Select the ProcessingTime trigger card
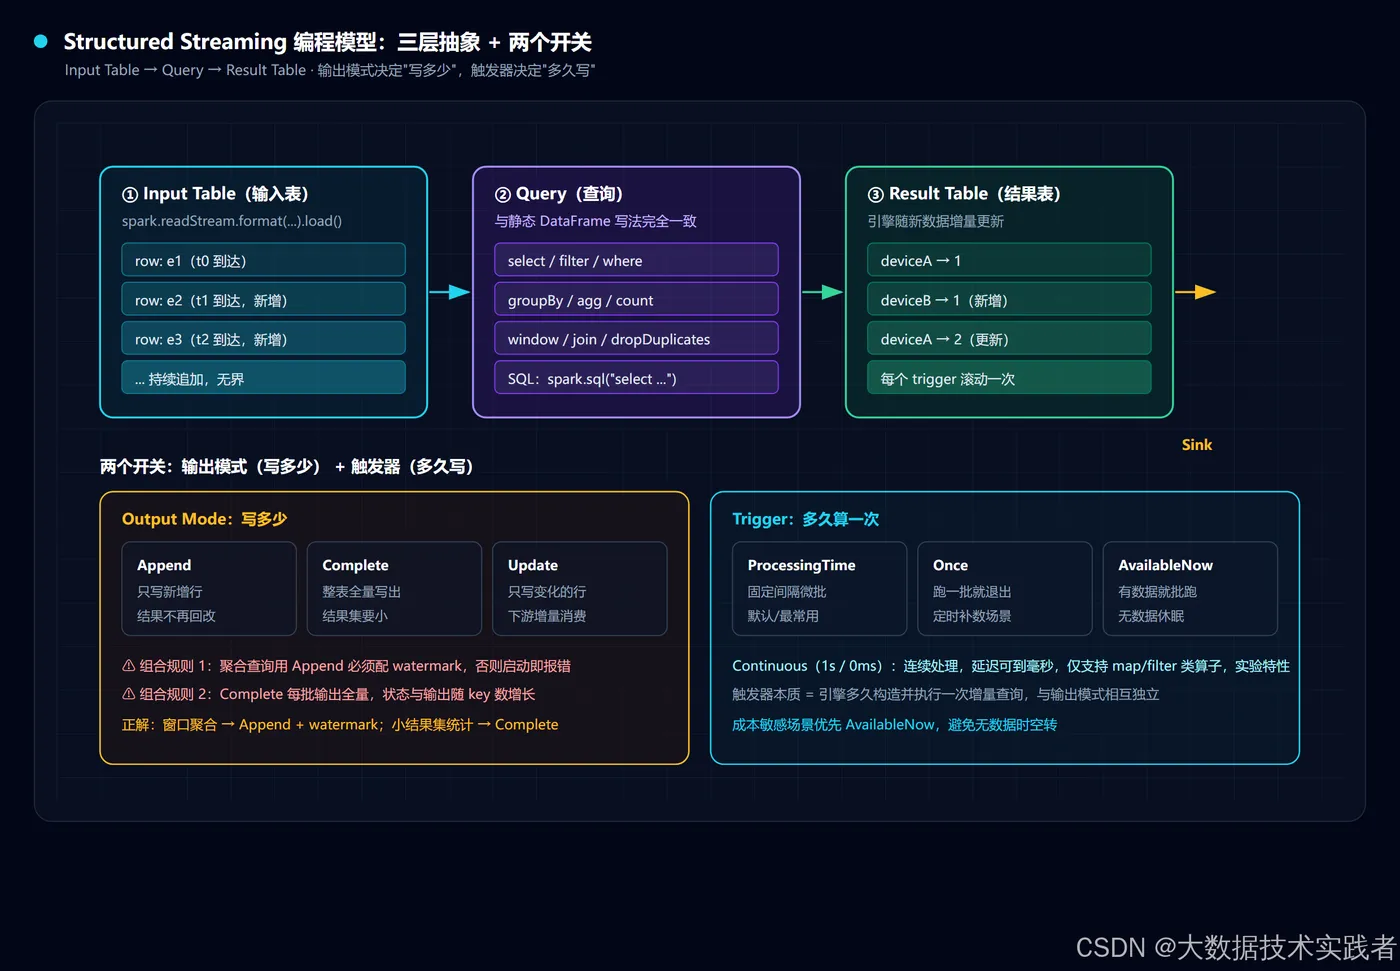Viewport: 1400px width, 971px height. 819,589
